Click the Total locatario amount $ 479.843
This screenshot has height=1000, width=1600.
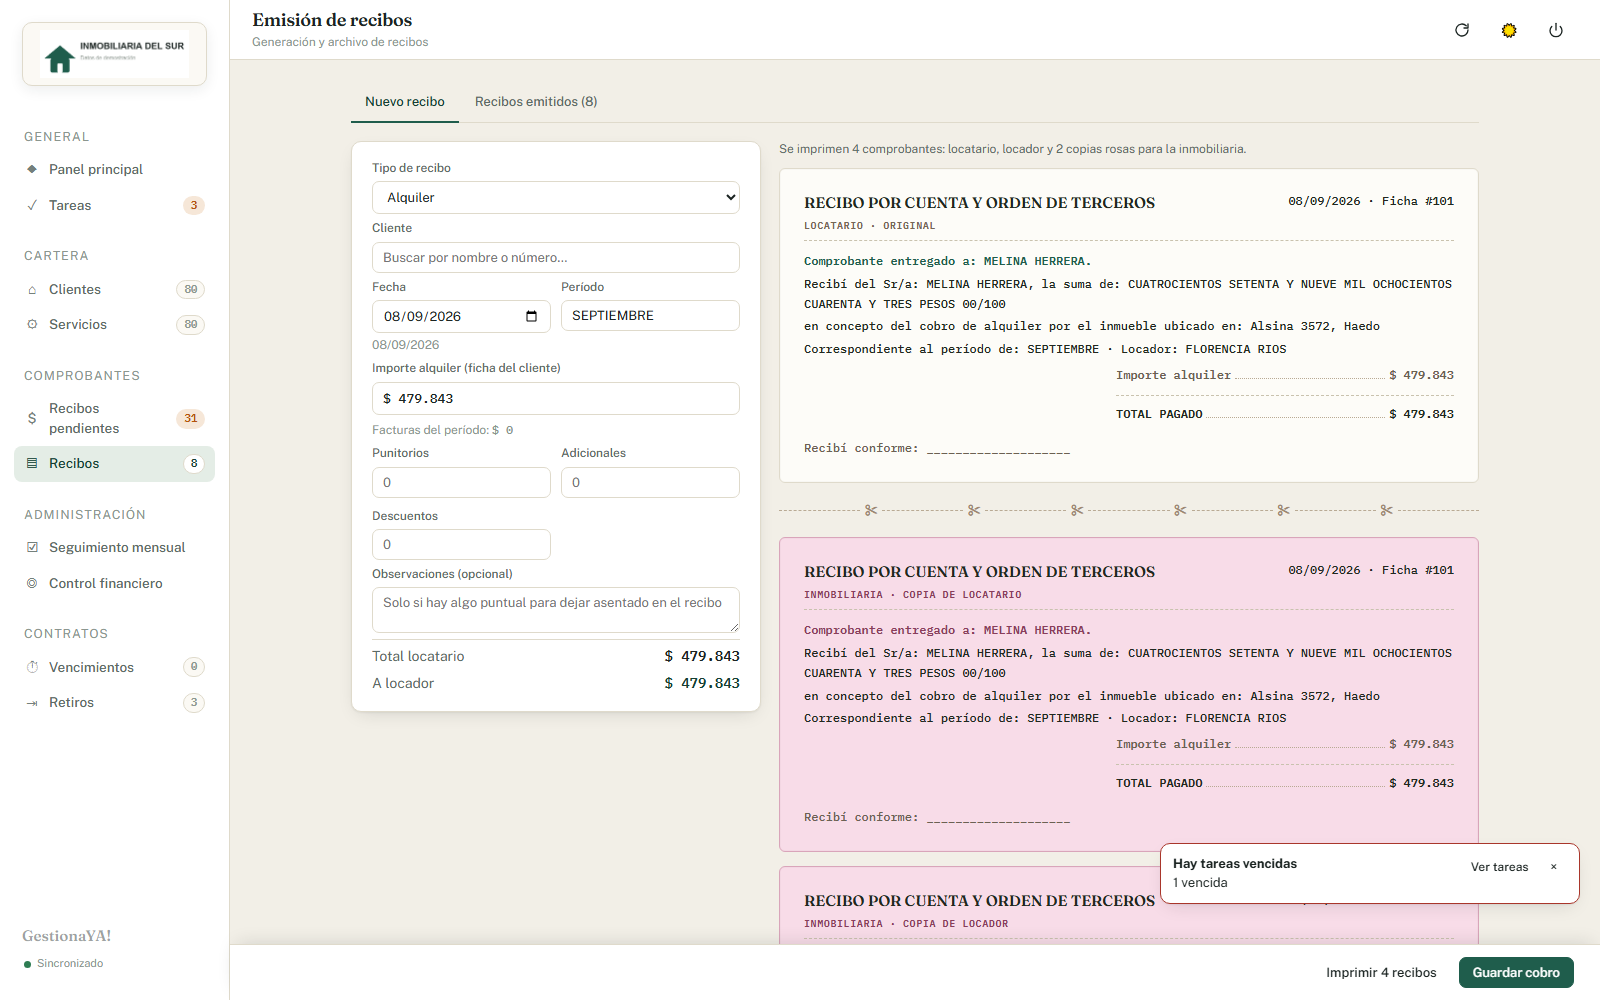[x=702, y=656]
